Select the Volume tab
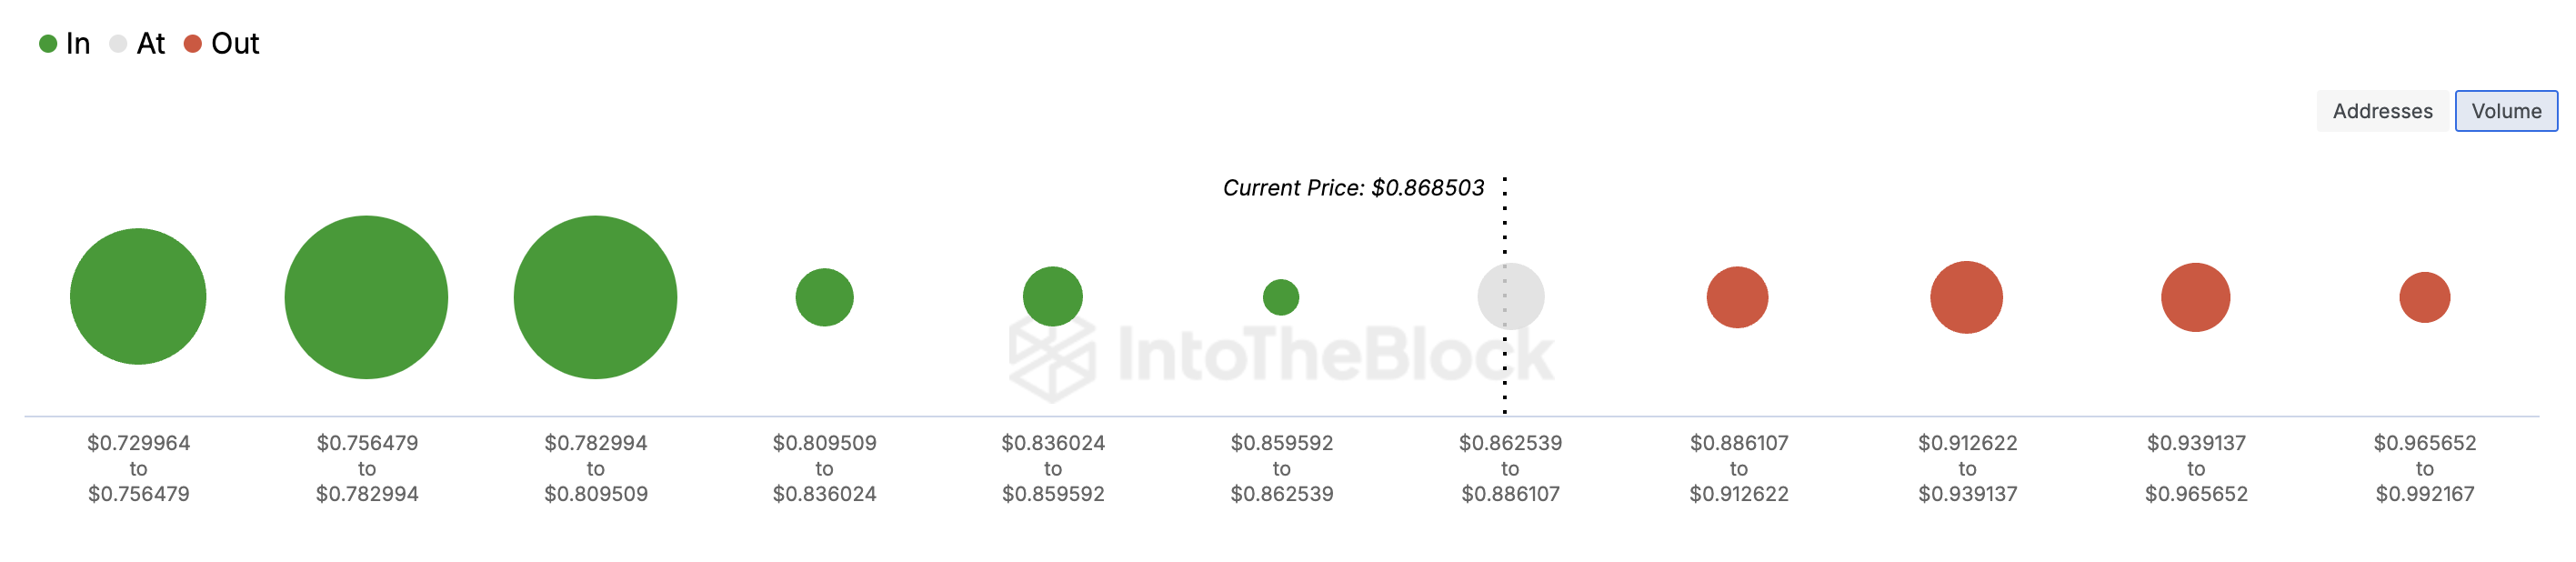Viewport: 2576px width, 562px height. click(x=2506, y=111)
